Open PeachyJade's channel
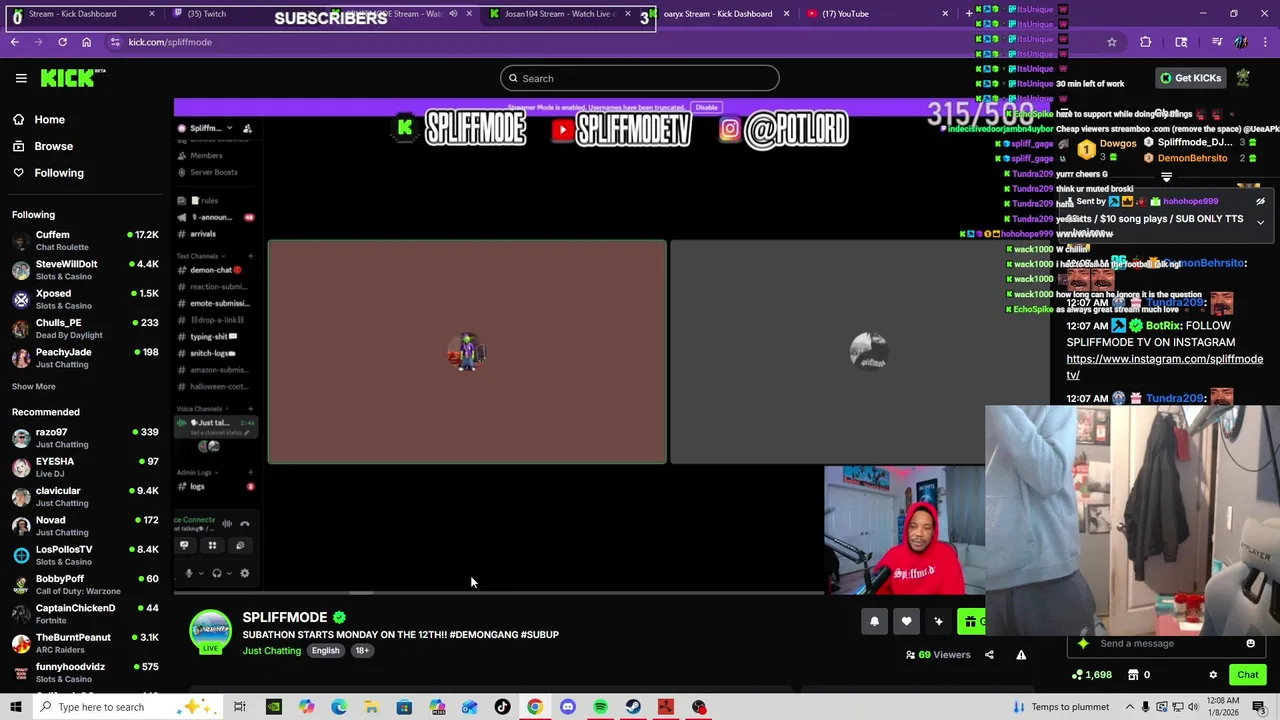 85,357
